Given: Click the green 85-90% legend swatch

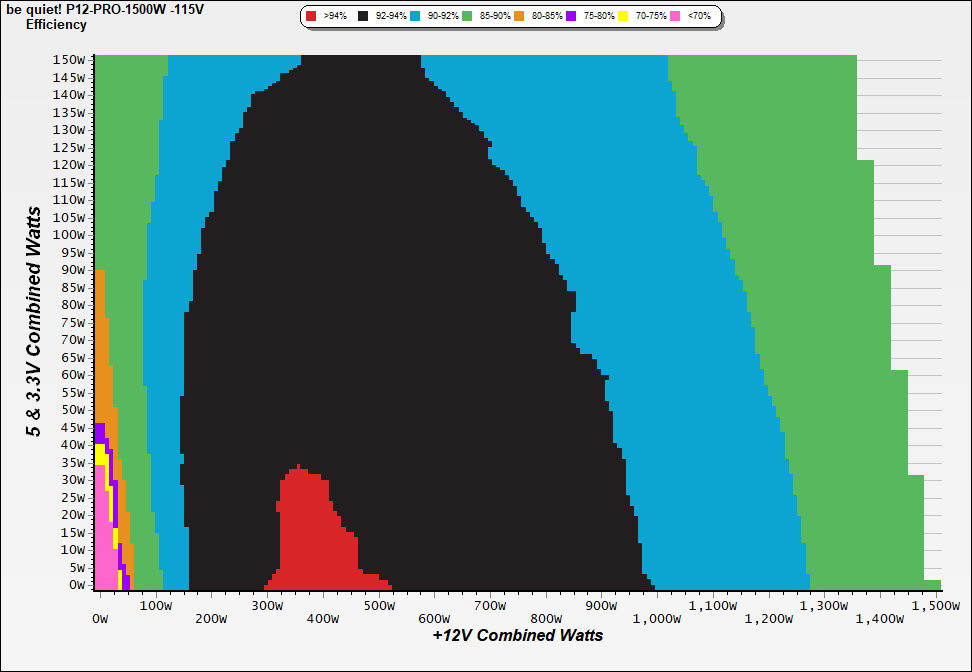Looking at the screenshot, I should (466, 17).
